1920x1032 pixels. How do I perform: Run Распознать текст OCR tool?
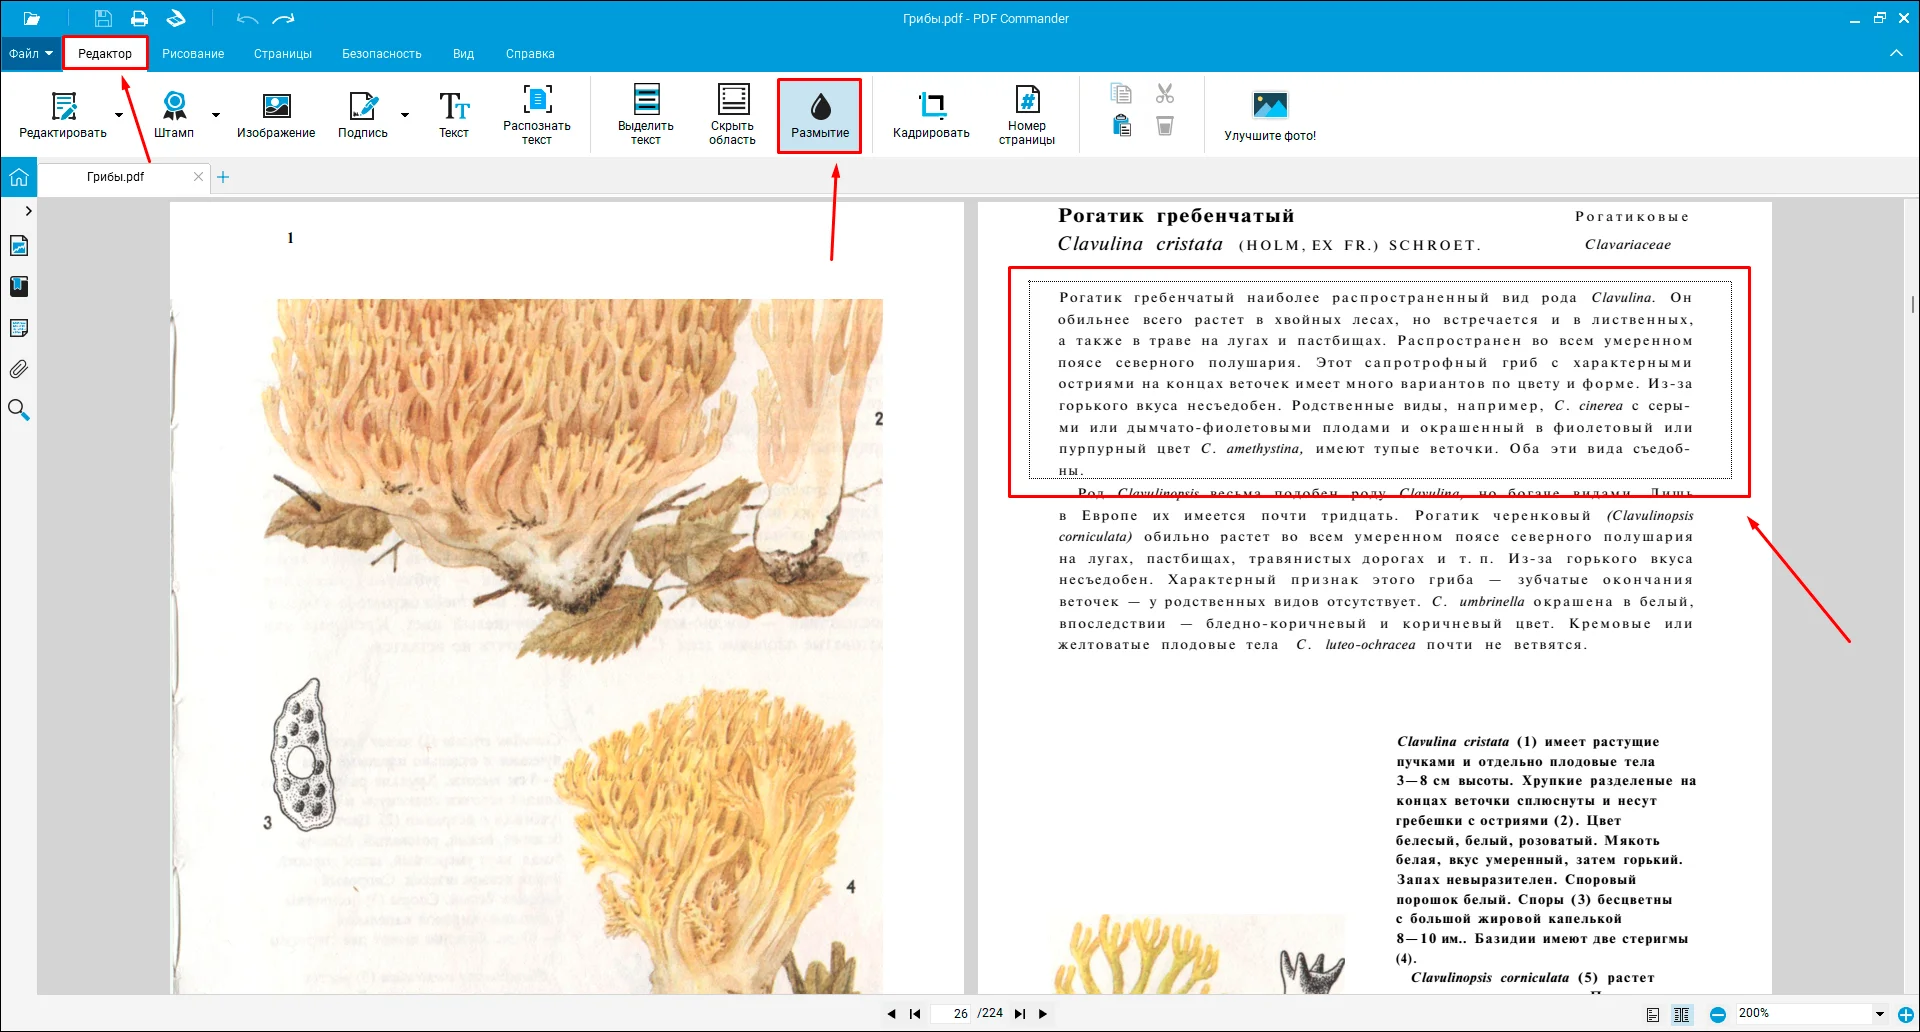(537, 115)
